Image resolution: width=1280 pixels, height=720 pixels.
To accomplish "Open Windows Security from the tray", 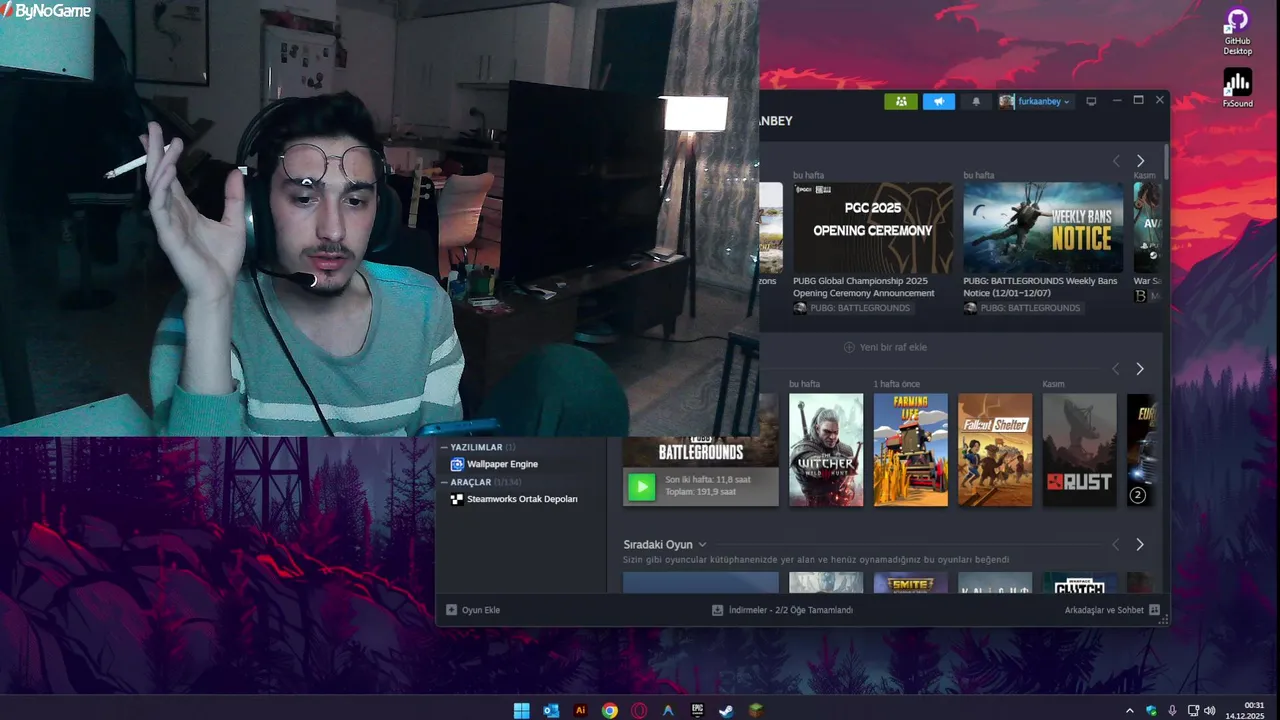I will coord(1151,711).
